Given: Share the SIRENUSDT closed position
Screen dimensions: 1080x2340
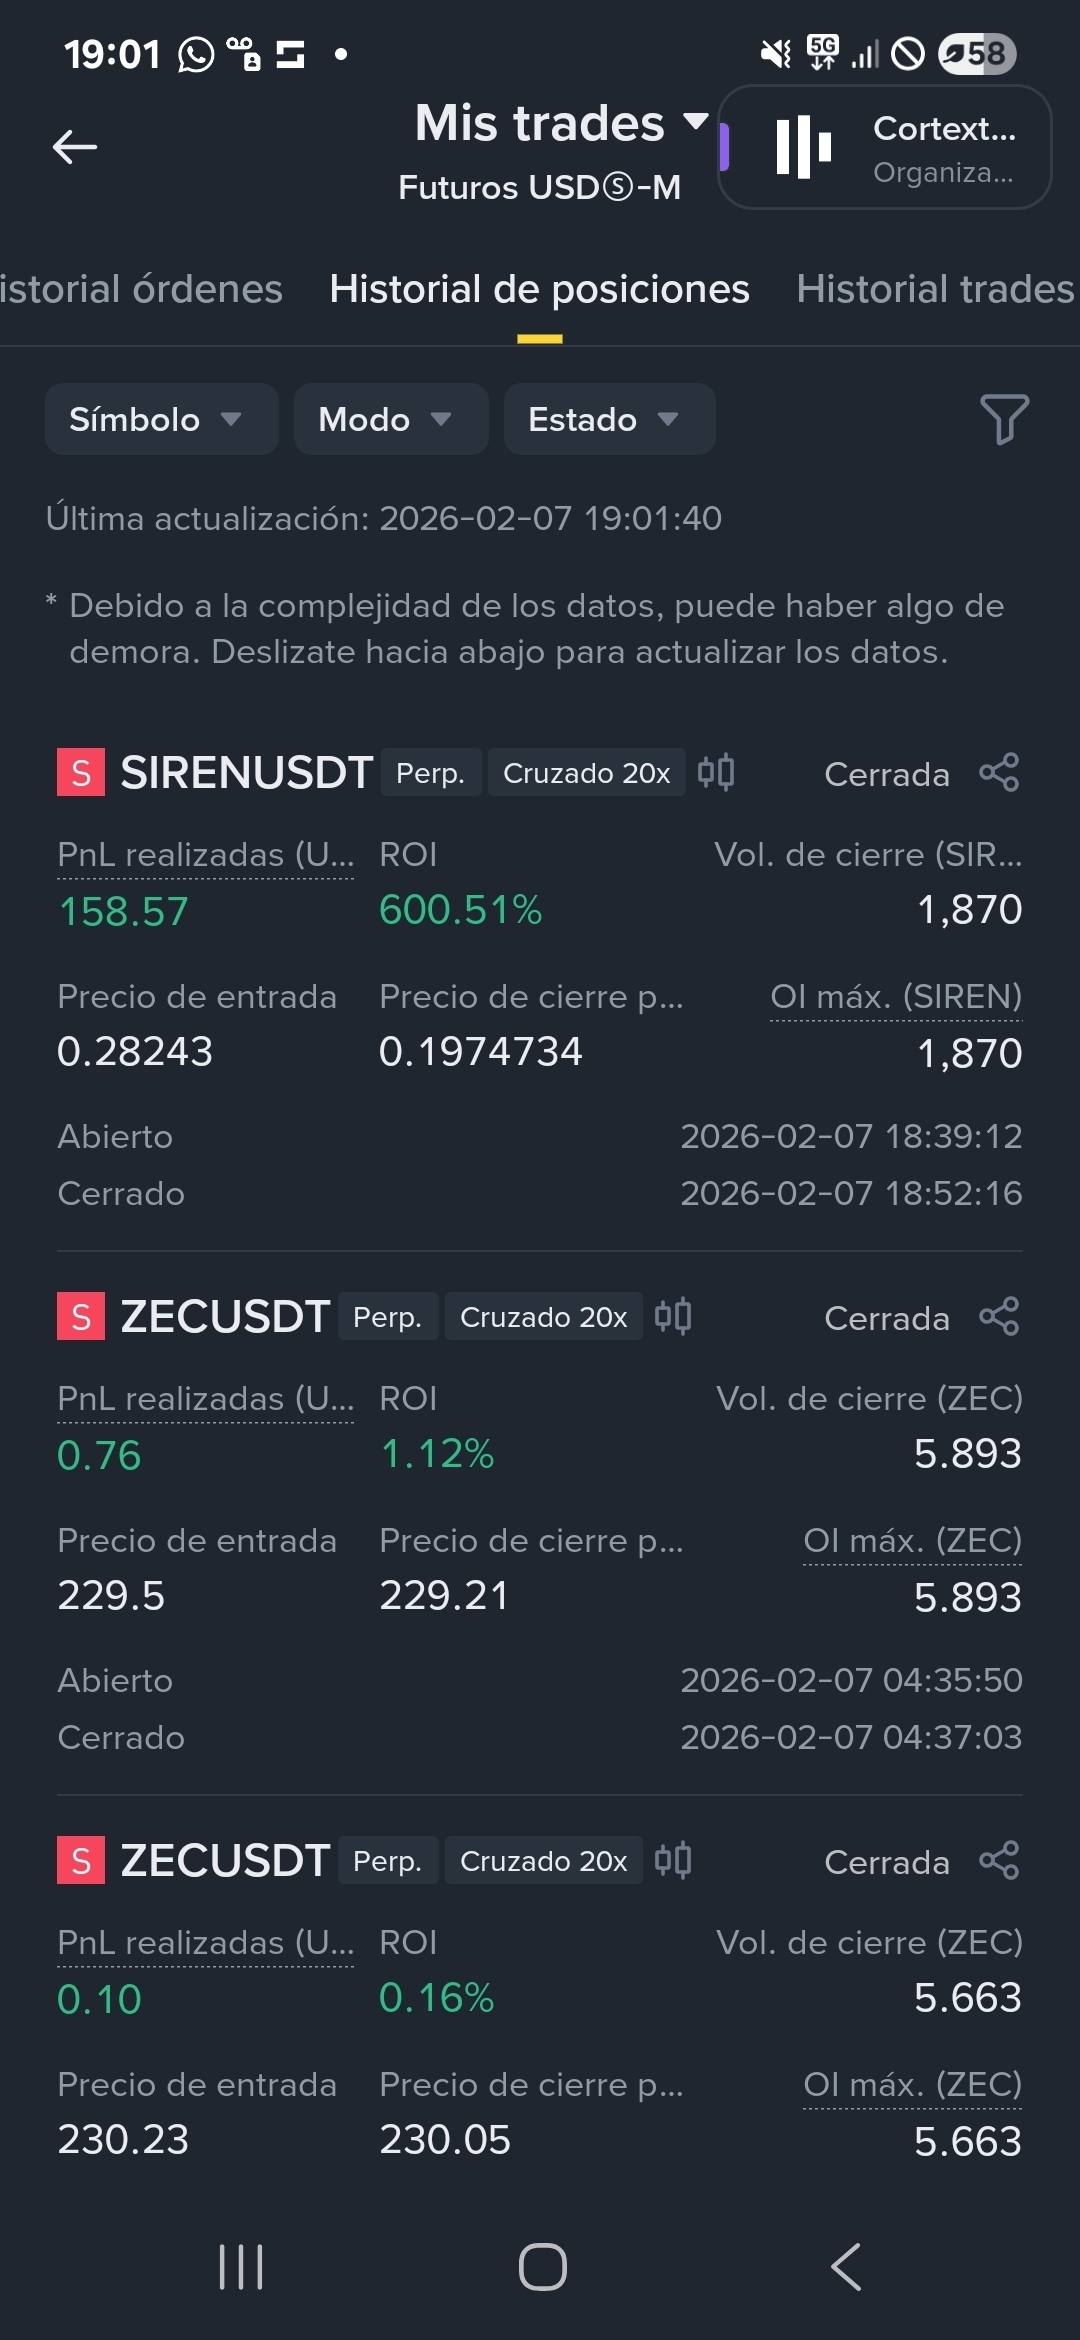Looking at the screenshot, I should pos(999,773).
